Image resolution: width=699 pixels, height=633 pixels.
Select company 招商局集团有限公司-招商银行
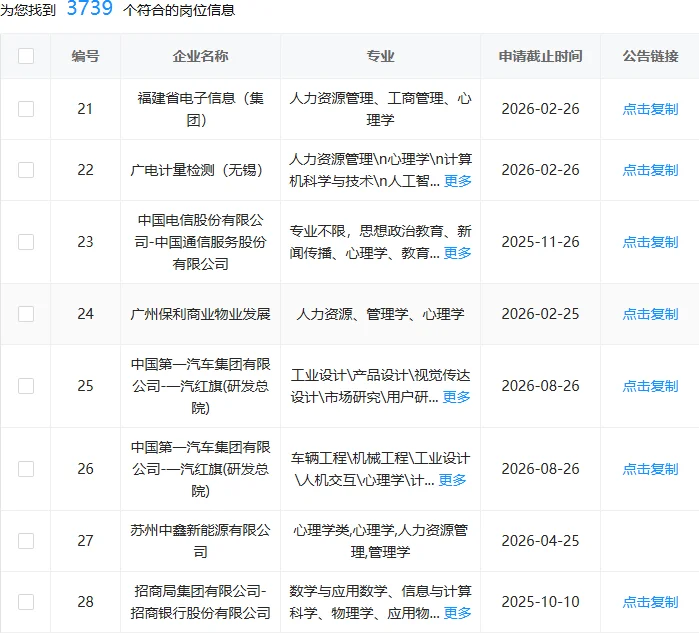[200, 602]
